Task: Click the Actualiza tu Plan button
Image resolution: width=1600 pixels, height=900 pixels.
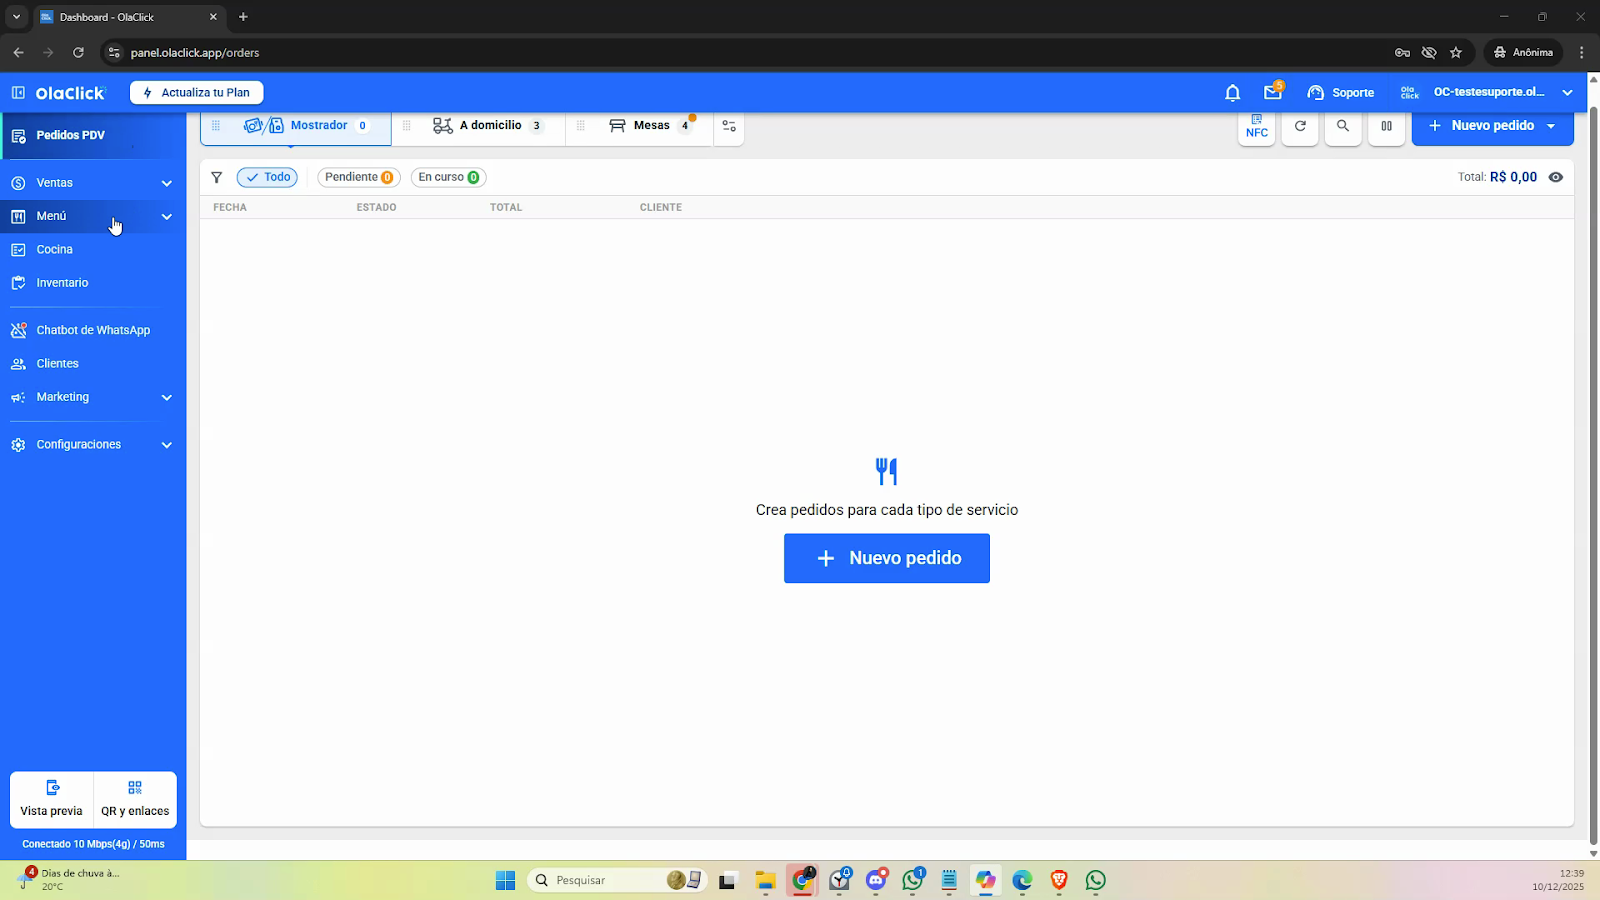Action: click(x=197, y=93)
